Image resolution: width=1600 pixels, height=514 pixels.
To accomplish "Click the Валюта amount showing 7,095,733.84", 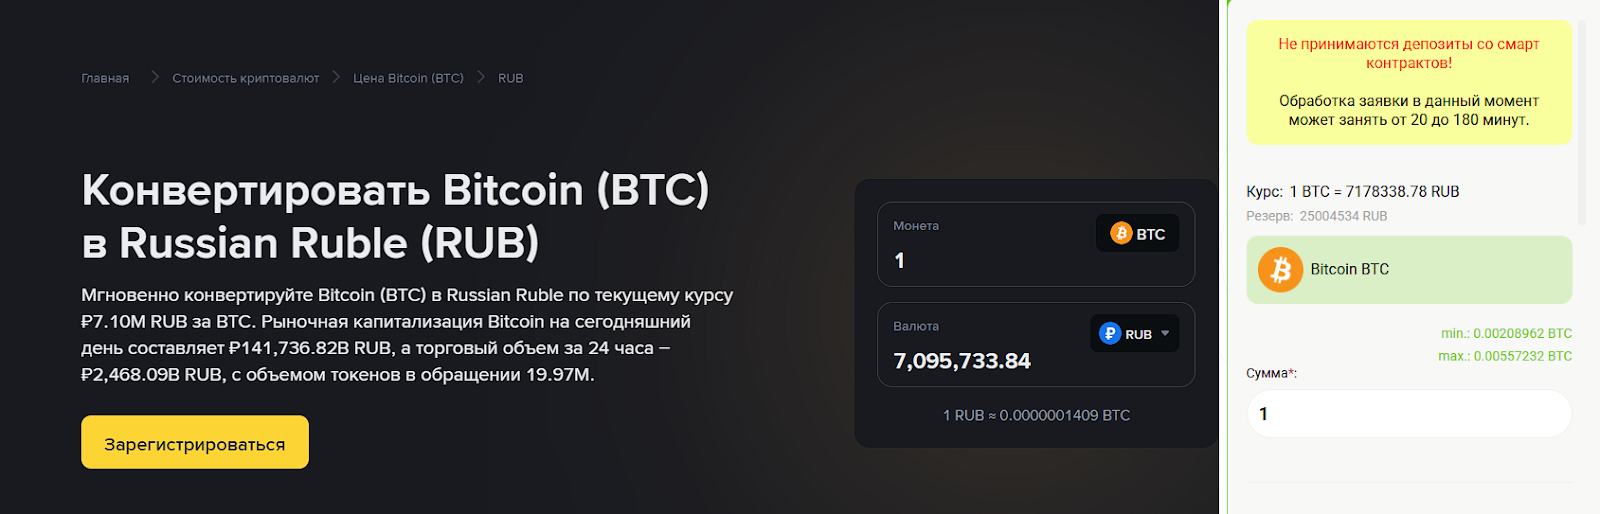I will pyautogui.click(x=962, y=361).
